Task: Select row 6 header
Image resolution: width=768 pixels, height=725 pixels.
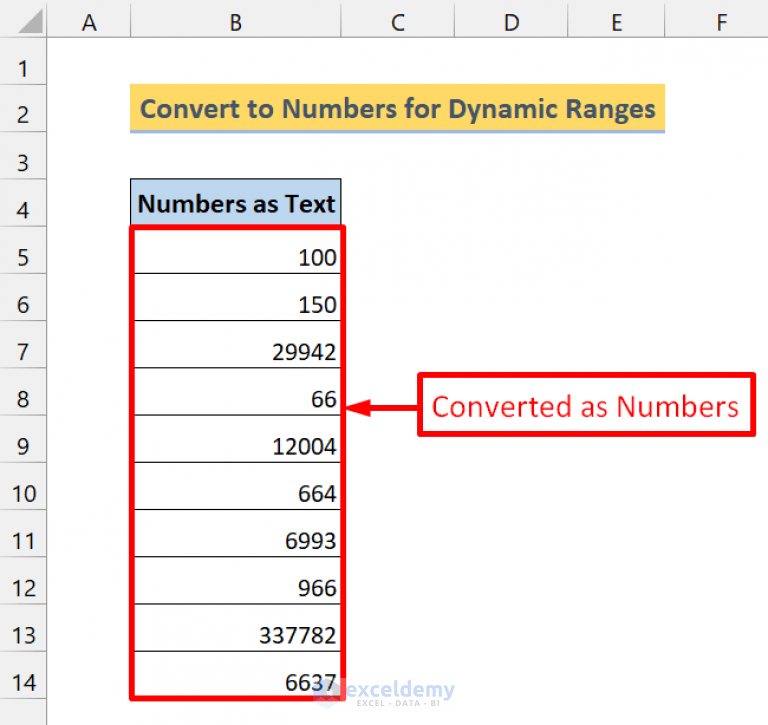Action: click(23, 297)
